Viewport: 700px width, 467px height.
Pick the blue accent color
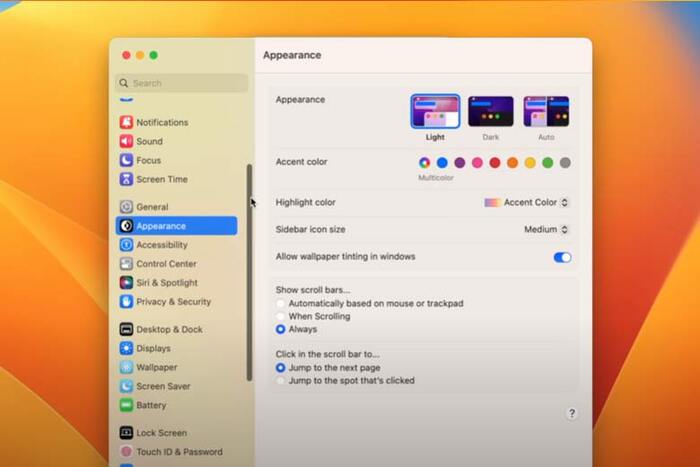pyautogui.click(x=442, y=163)
